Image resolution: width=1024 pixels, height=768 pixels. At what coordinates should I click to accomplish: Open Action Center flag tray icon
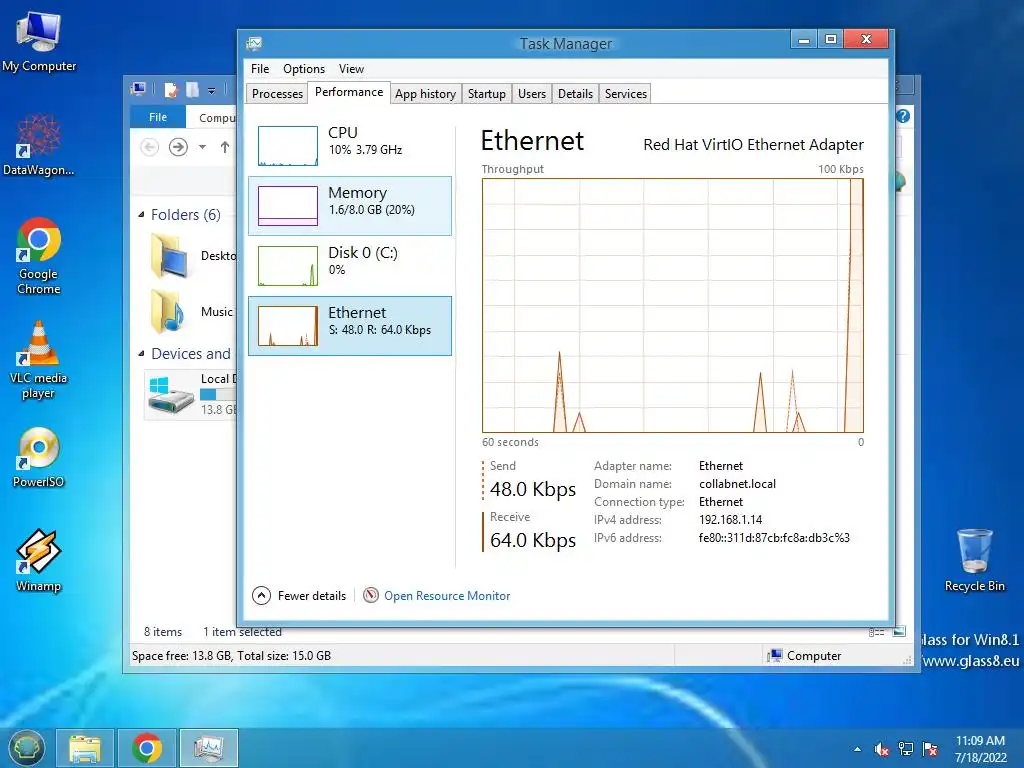(x=930, y=749)
